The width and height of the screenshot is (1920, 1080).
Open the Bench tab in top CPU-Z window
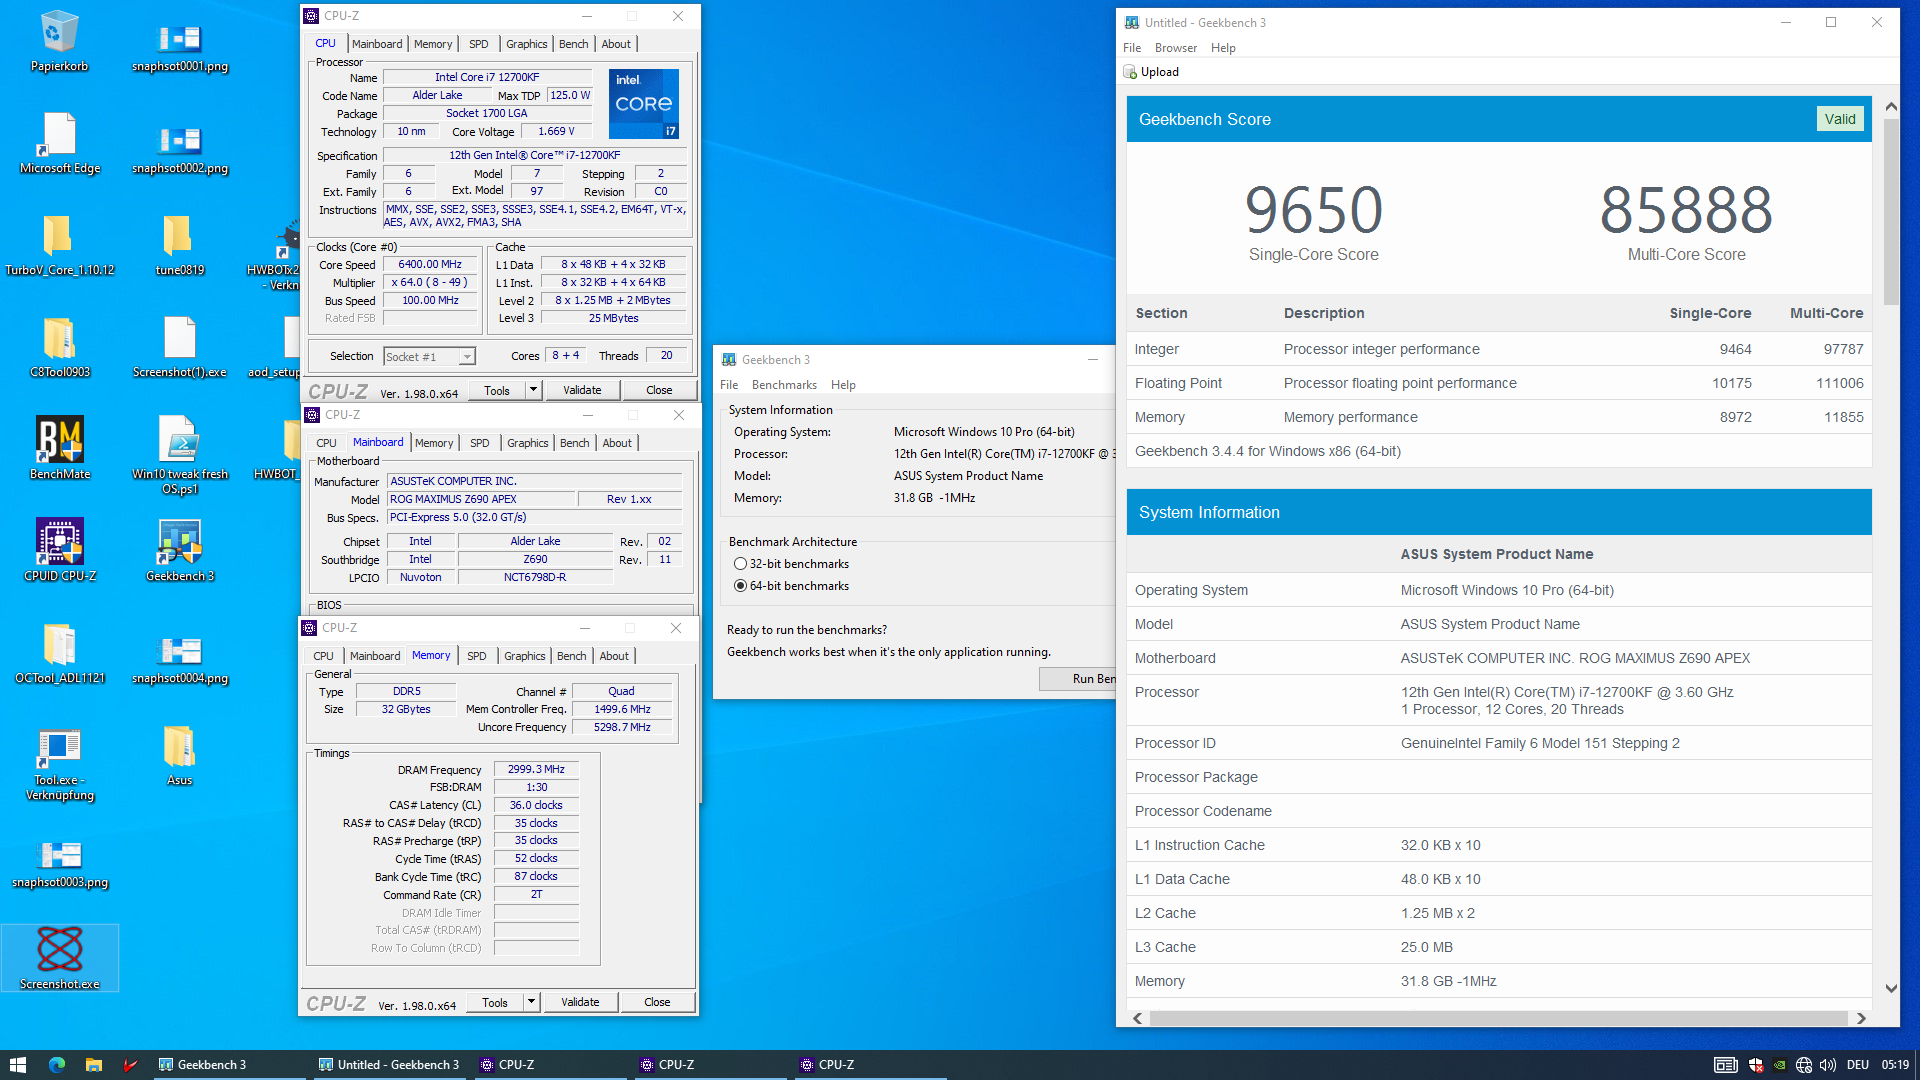(573, 44)
